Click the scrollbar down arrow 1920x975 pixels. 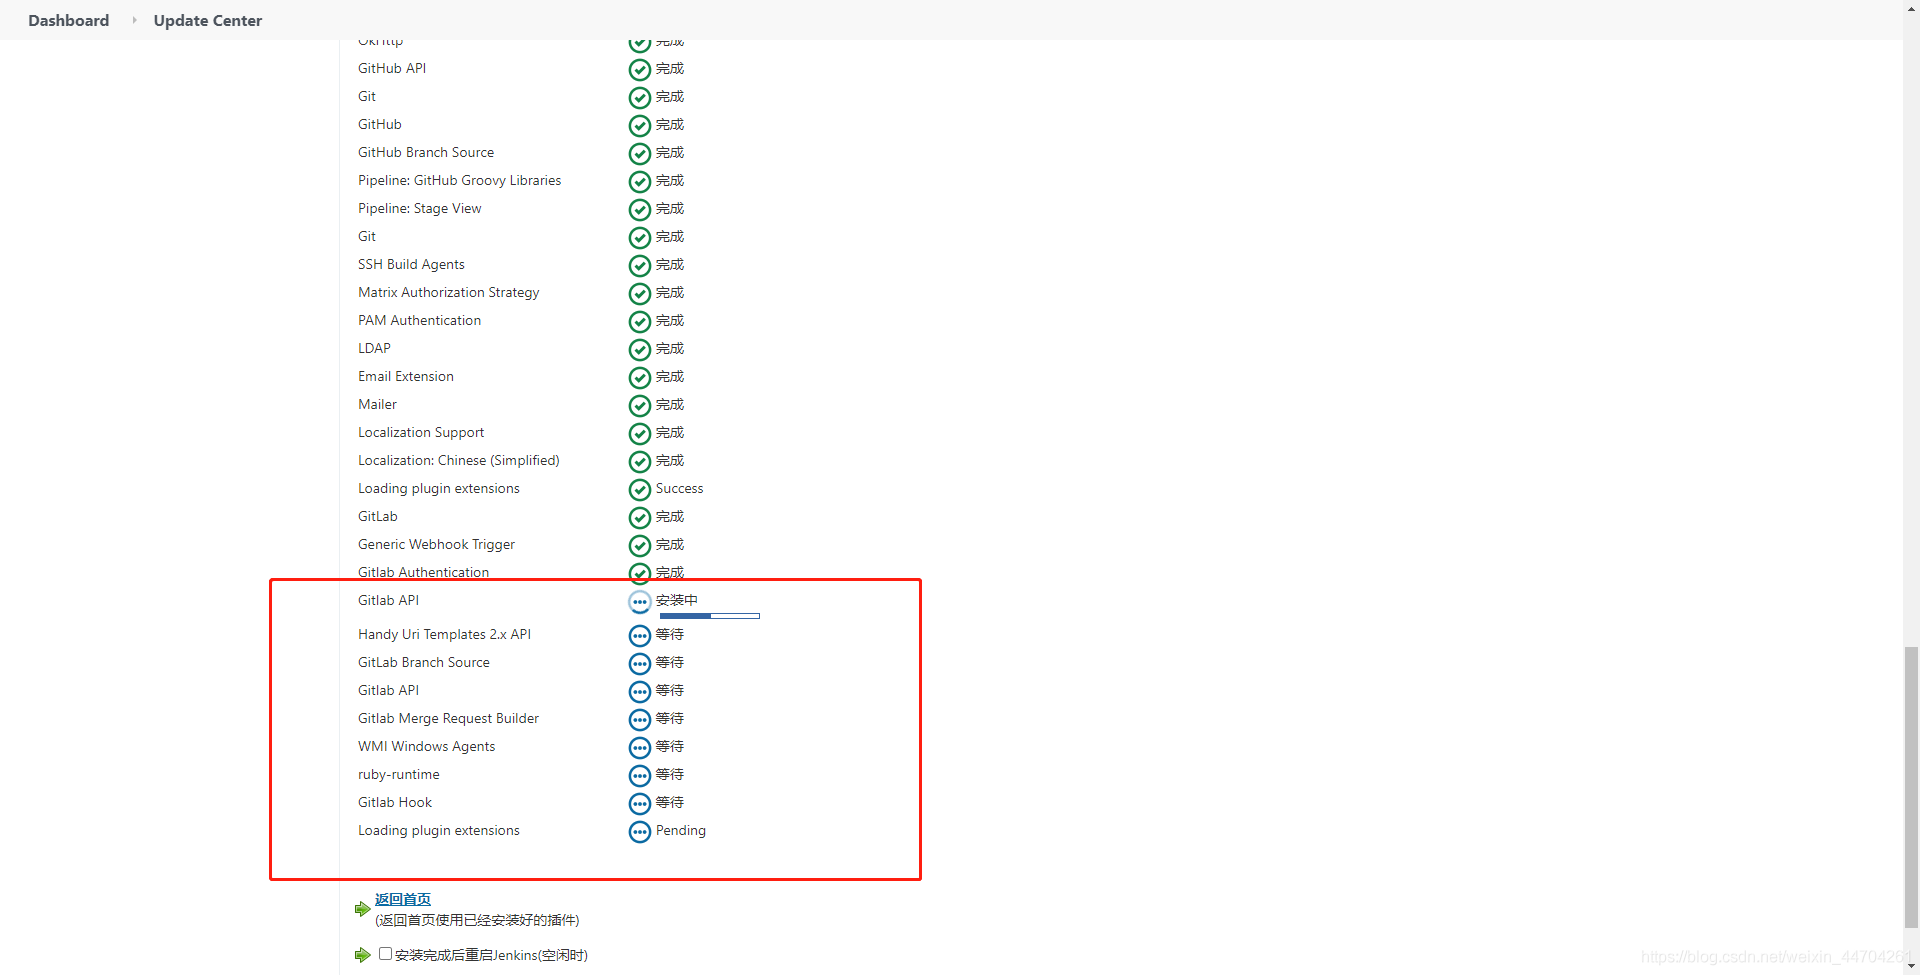click(x=1911, y=967)
